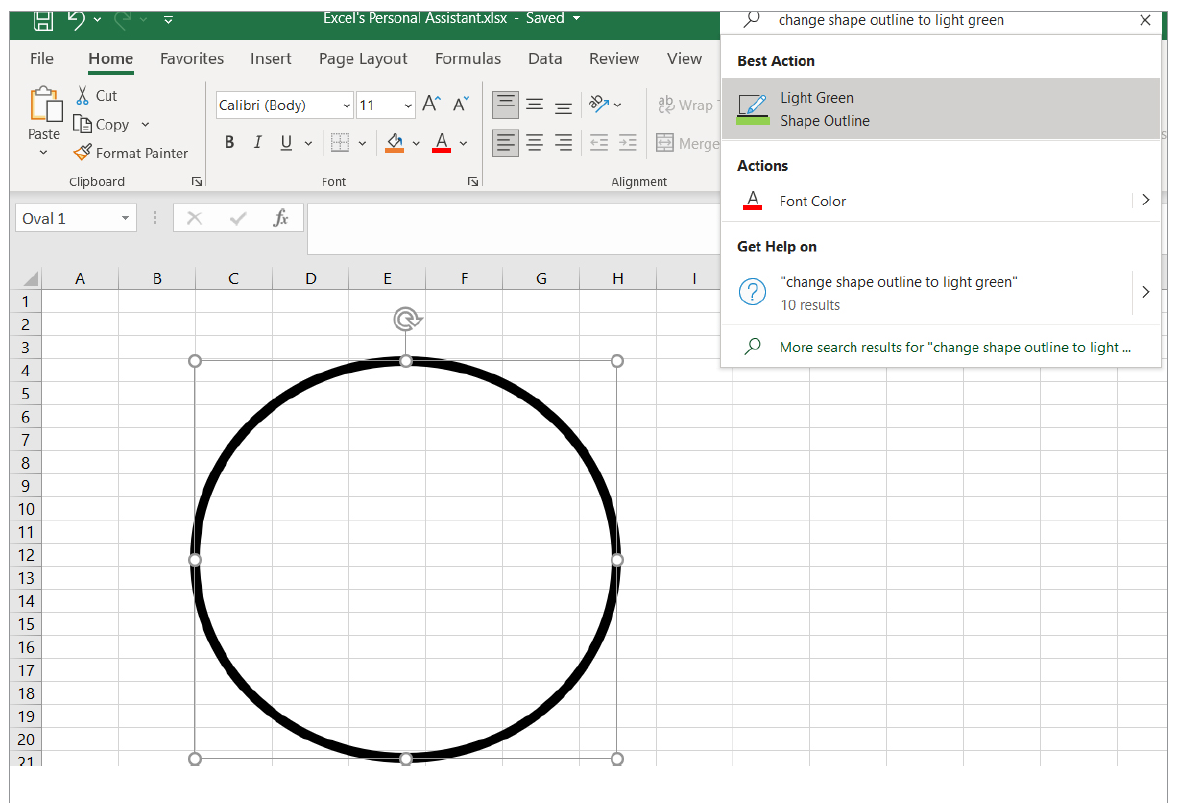Image resolution: width=1179 pixels, height=803 pixels.
Task: Open more search results link
Action: coord(955,347)
